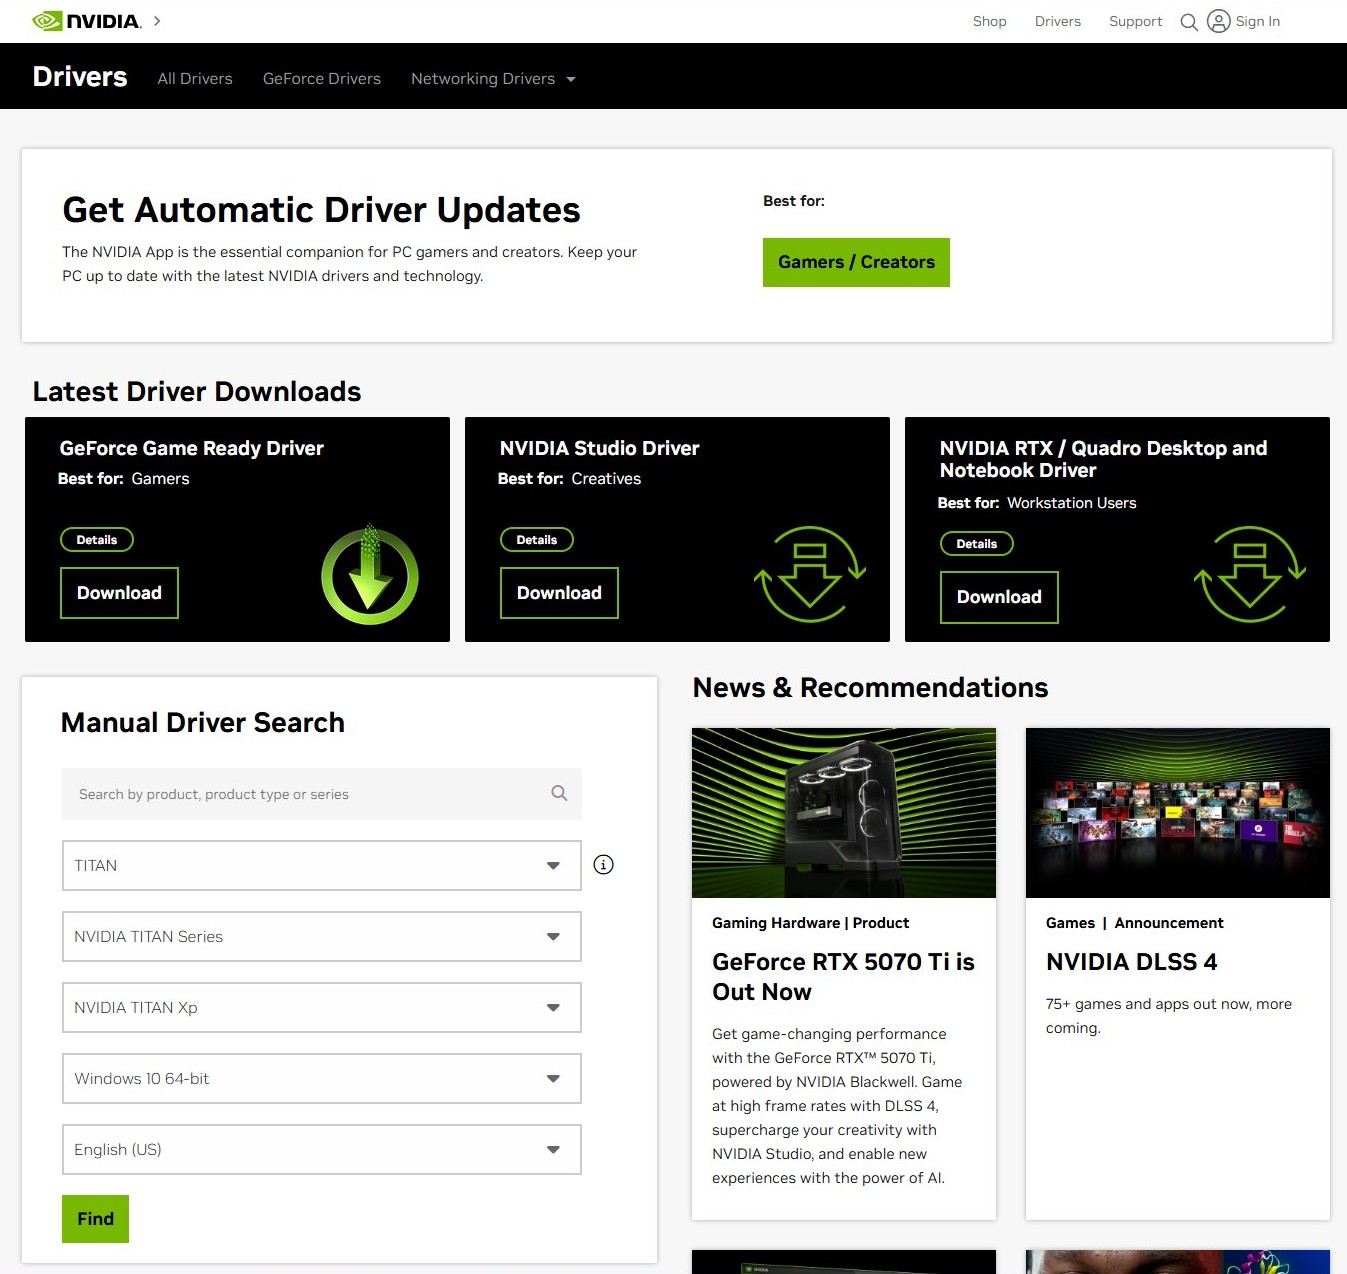
Task: Click the magnifier icon in manual search field
Action: click(559, 793)
